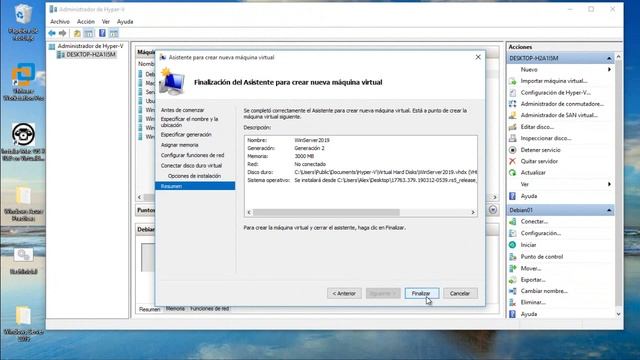640x360 pixels.
Task: Click Ayuda under DESKTOP-H2A1ISM actions
Action: pos(529,196)
